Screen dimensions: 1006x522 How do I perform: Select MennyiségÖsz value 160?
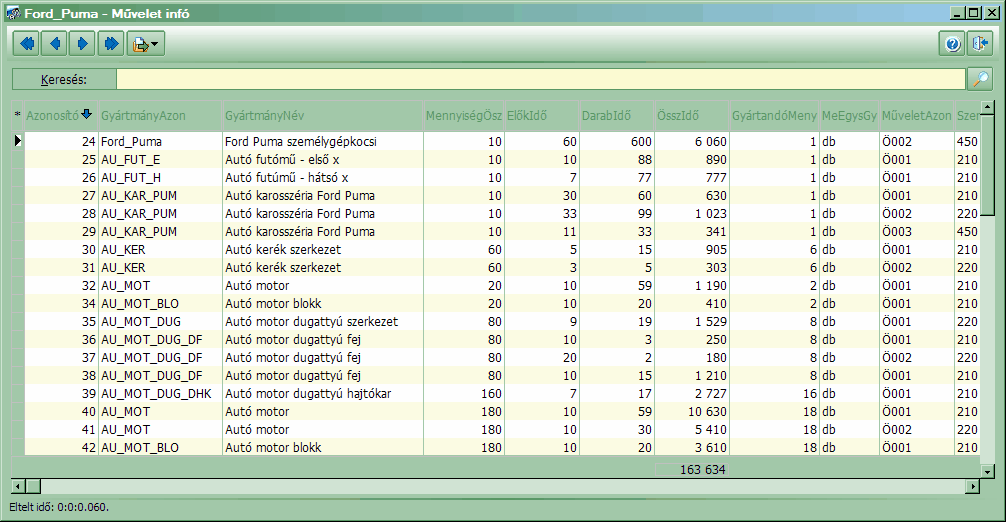coord(464,393)
